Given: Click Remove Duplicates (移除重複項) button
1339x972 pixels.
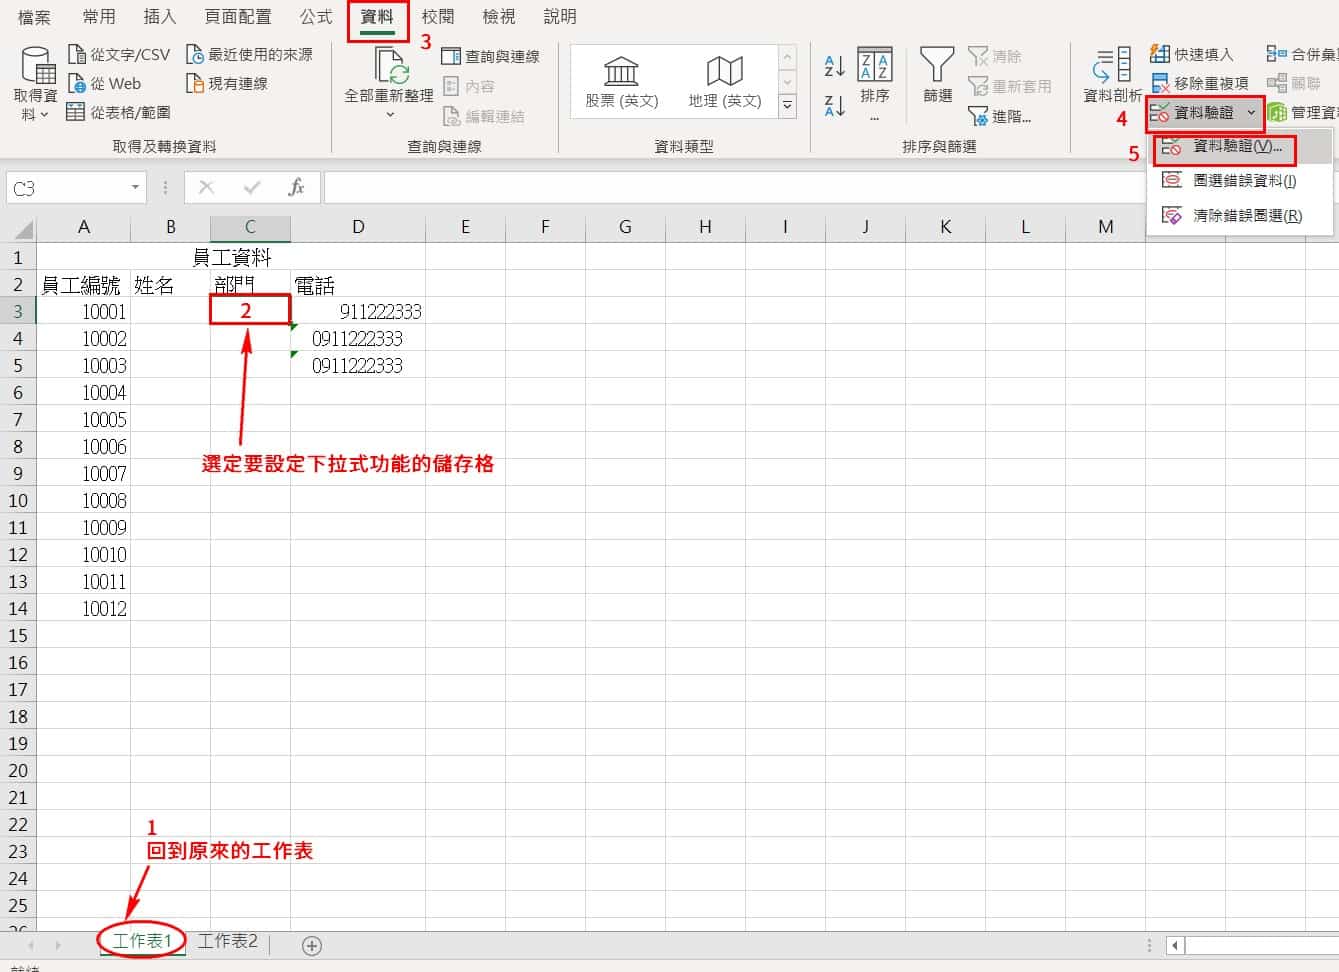Looking at the screenshot, I should click(x=1200, y=83).
